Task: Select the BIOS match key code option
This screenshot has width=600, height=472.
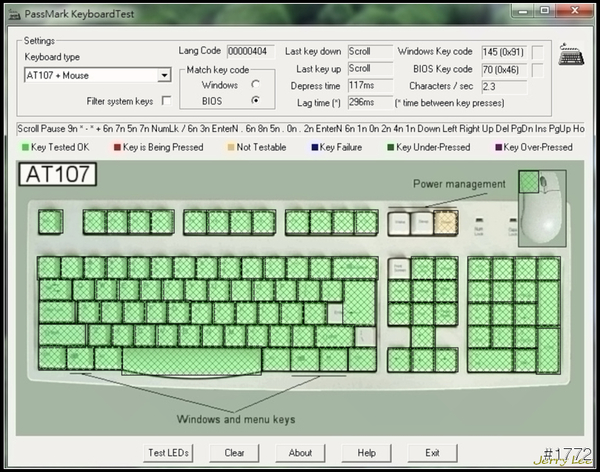Action: click(256, 101)
